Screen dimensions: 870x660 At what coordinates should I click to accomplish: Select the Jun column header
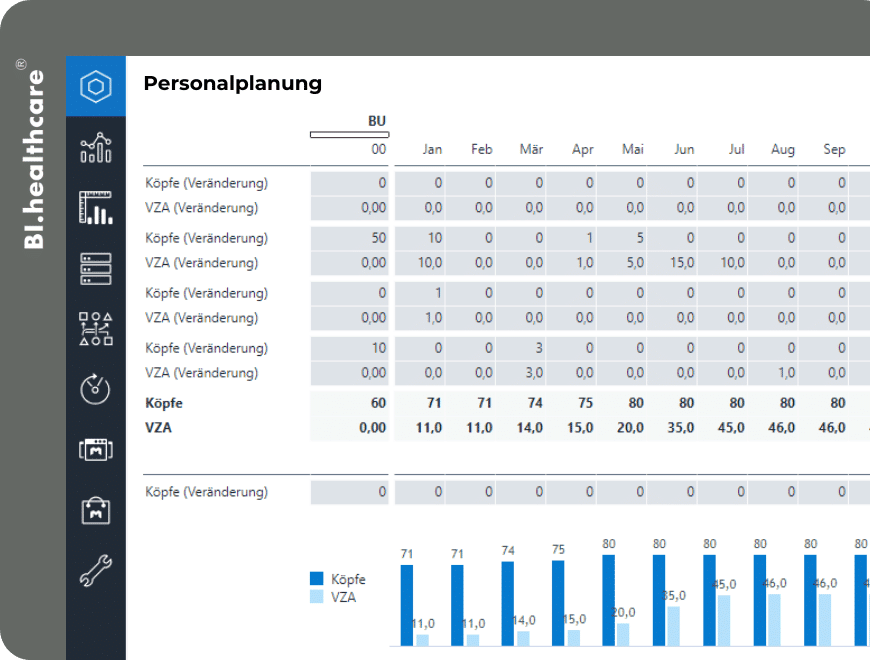click(x=684, y=149)
